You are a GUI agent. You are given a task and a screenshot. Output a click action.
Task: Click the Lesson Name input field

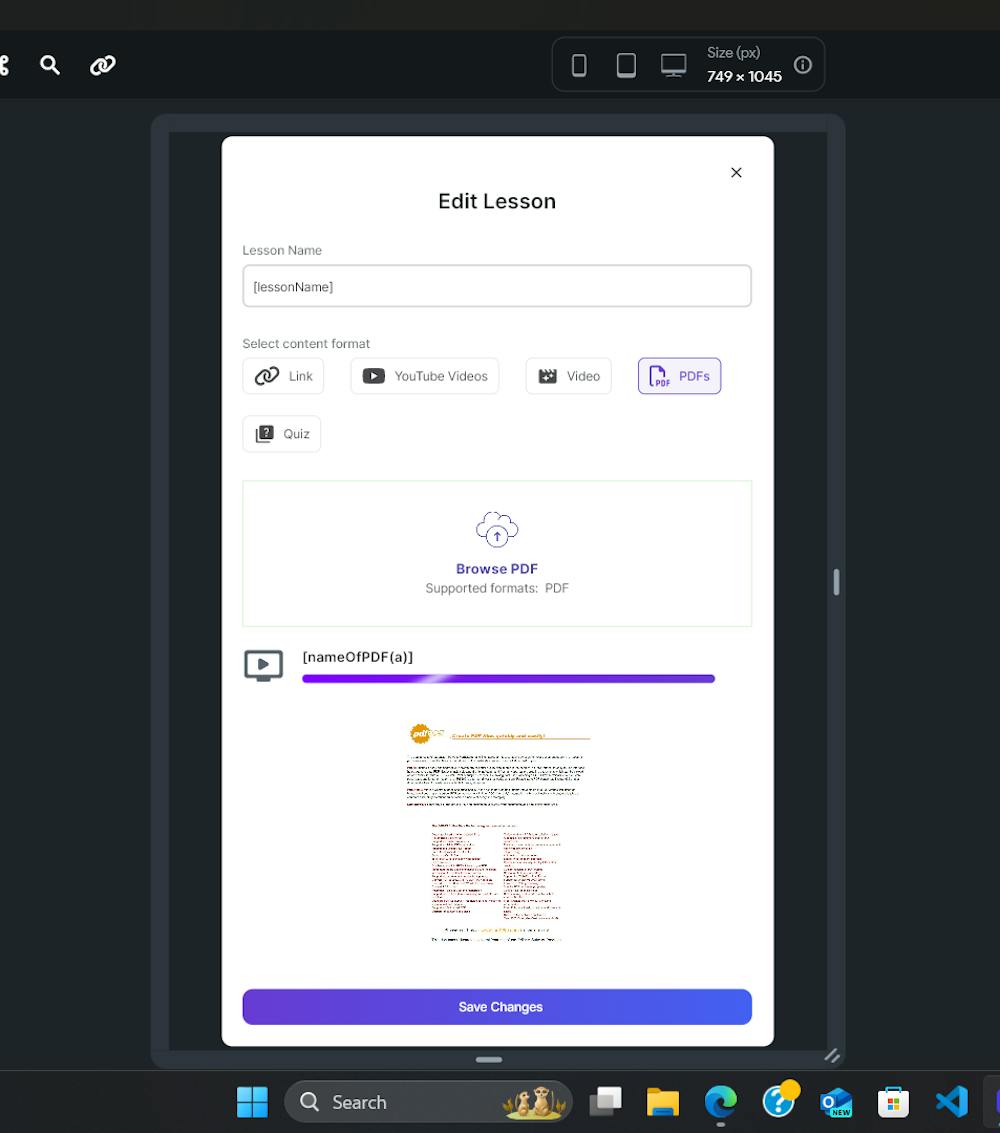(x=497, y=286)
